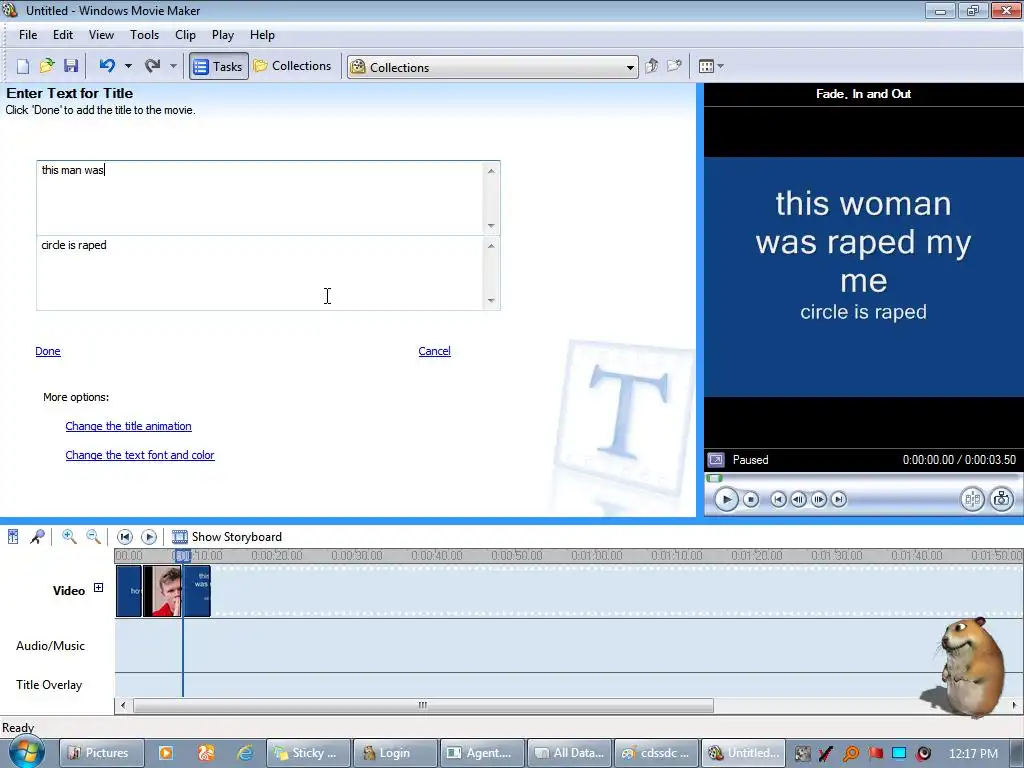
Task: Save the project with the floppy disk icon
Action: [71, 66]
